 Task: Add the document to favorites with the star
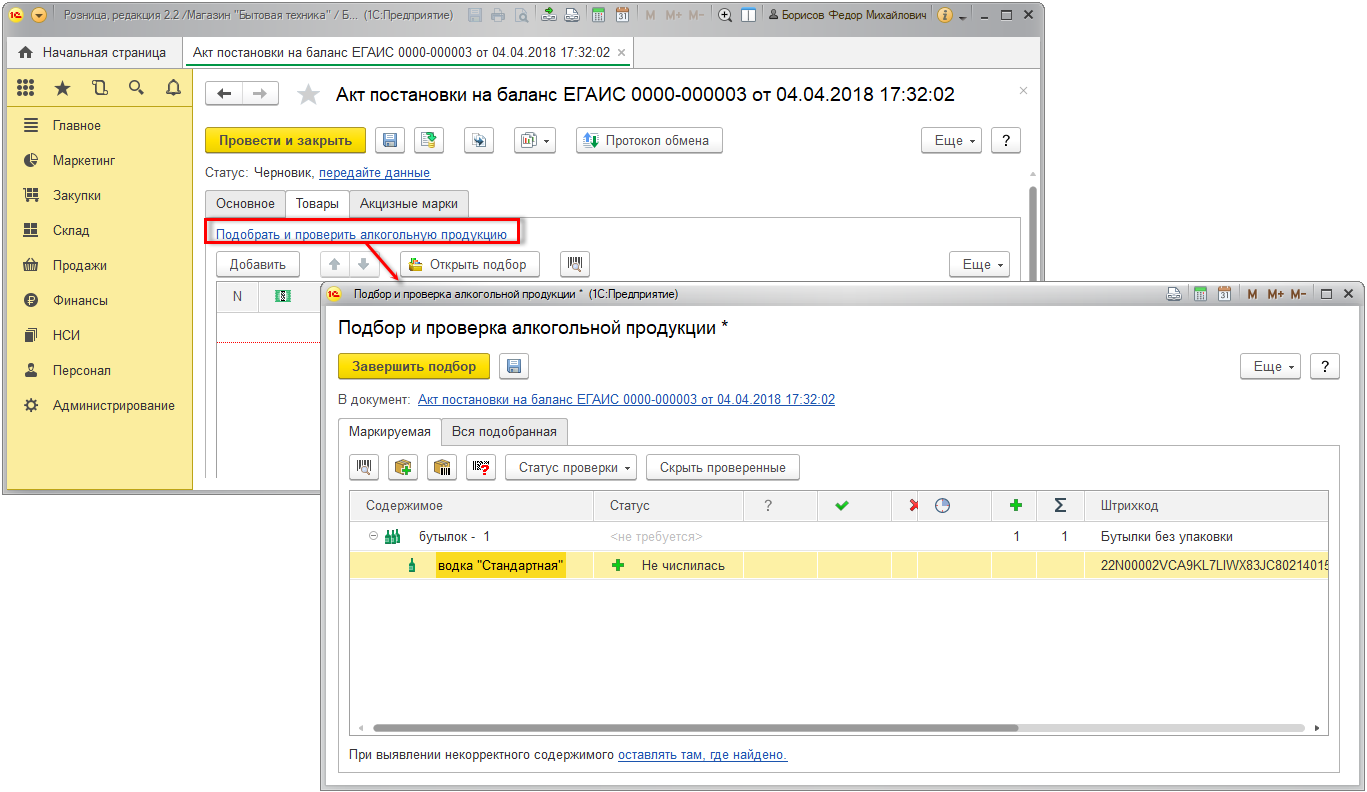point(309,95)
